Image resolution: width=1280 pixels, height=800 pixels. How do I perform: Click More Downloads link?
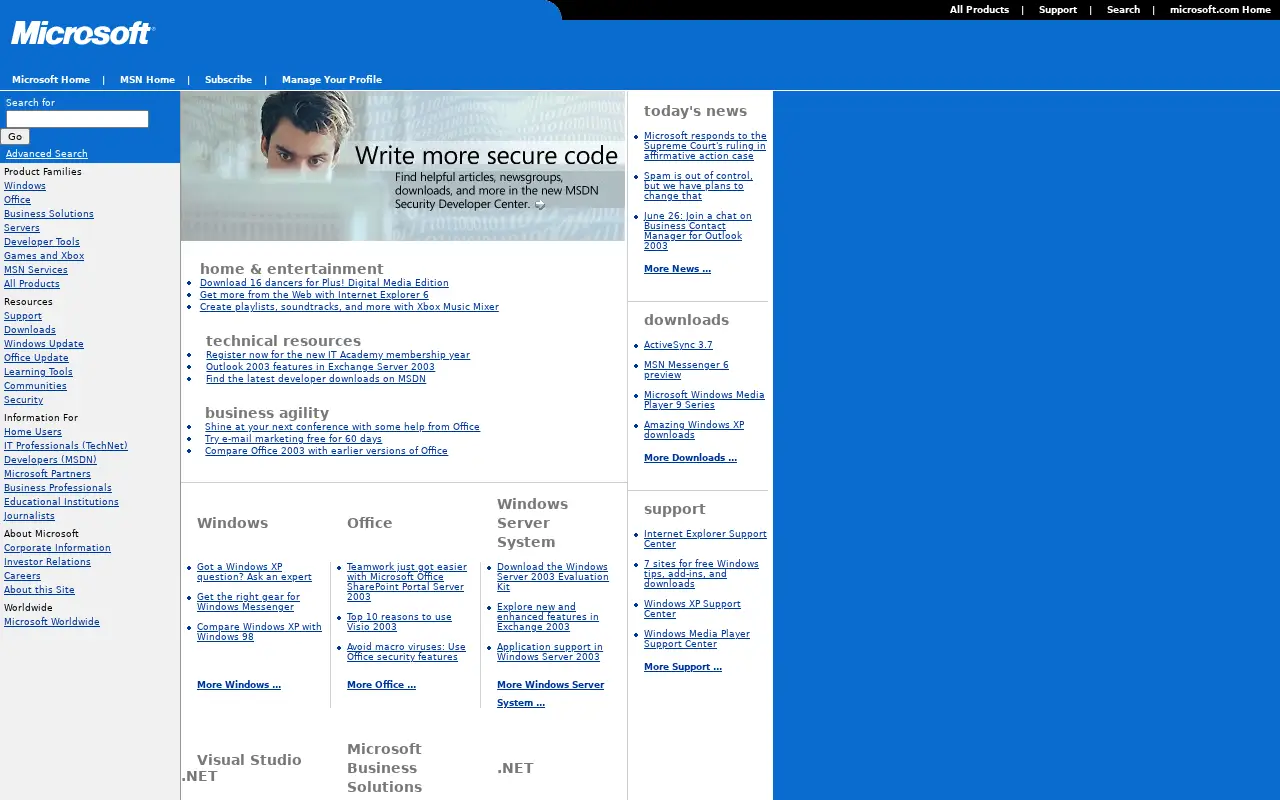click(x=690, y=458)
